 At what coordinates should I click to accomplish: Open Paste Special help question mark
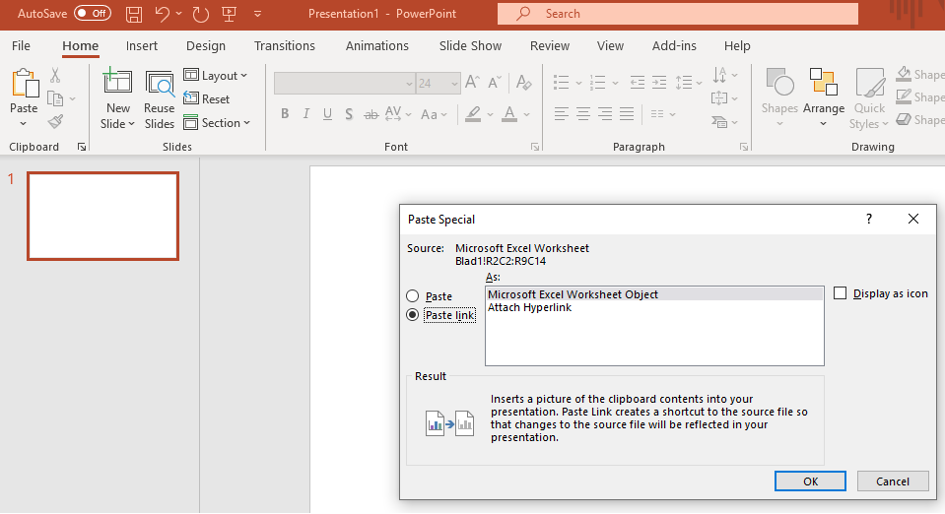point(868,219)
